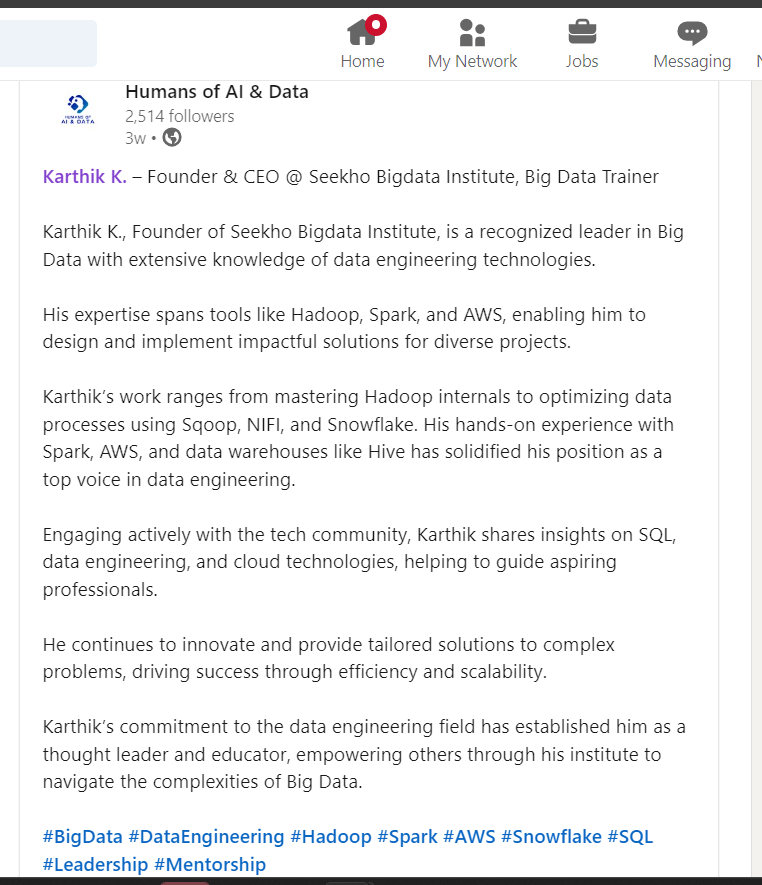Image resolution: width=762 pixels, height=885 pixels.
Task: Open Karthik K. profile link
Action: (x=85, y=177)
